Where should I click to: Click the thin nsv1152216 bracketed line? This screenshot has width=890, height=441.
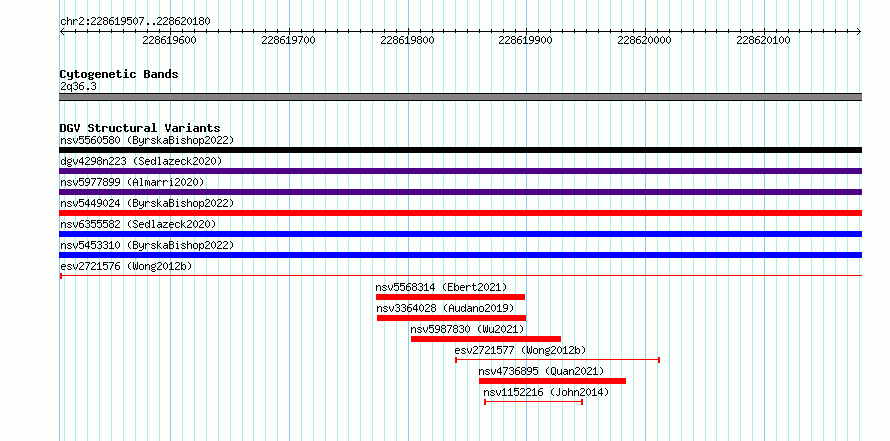pyautogui.click(x=534, y=402)
